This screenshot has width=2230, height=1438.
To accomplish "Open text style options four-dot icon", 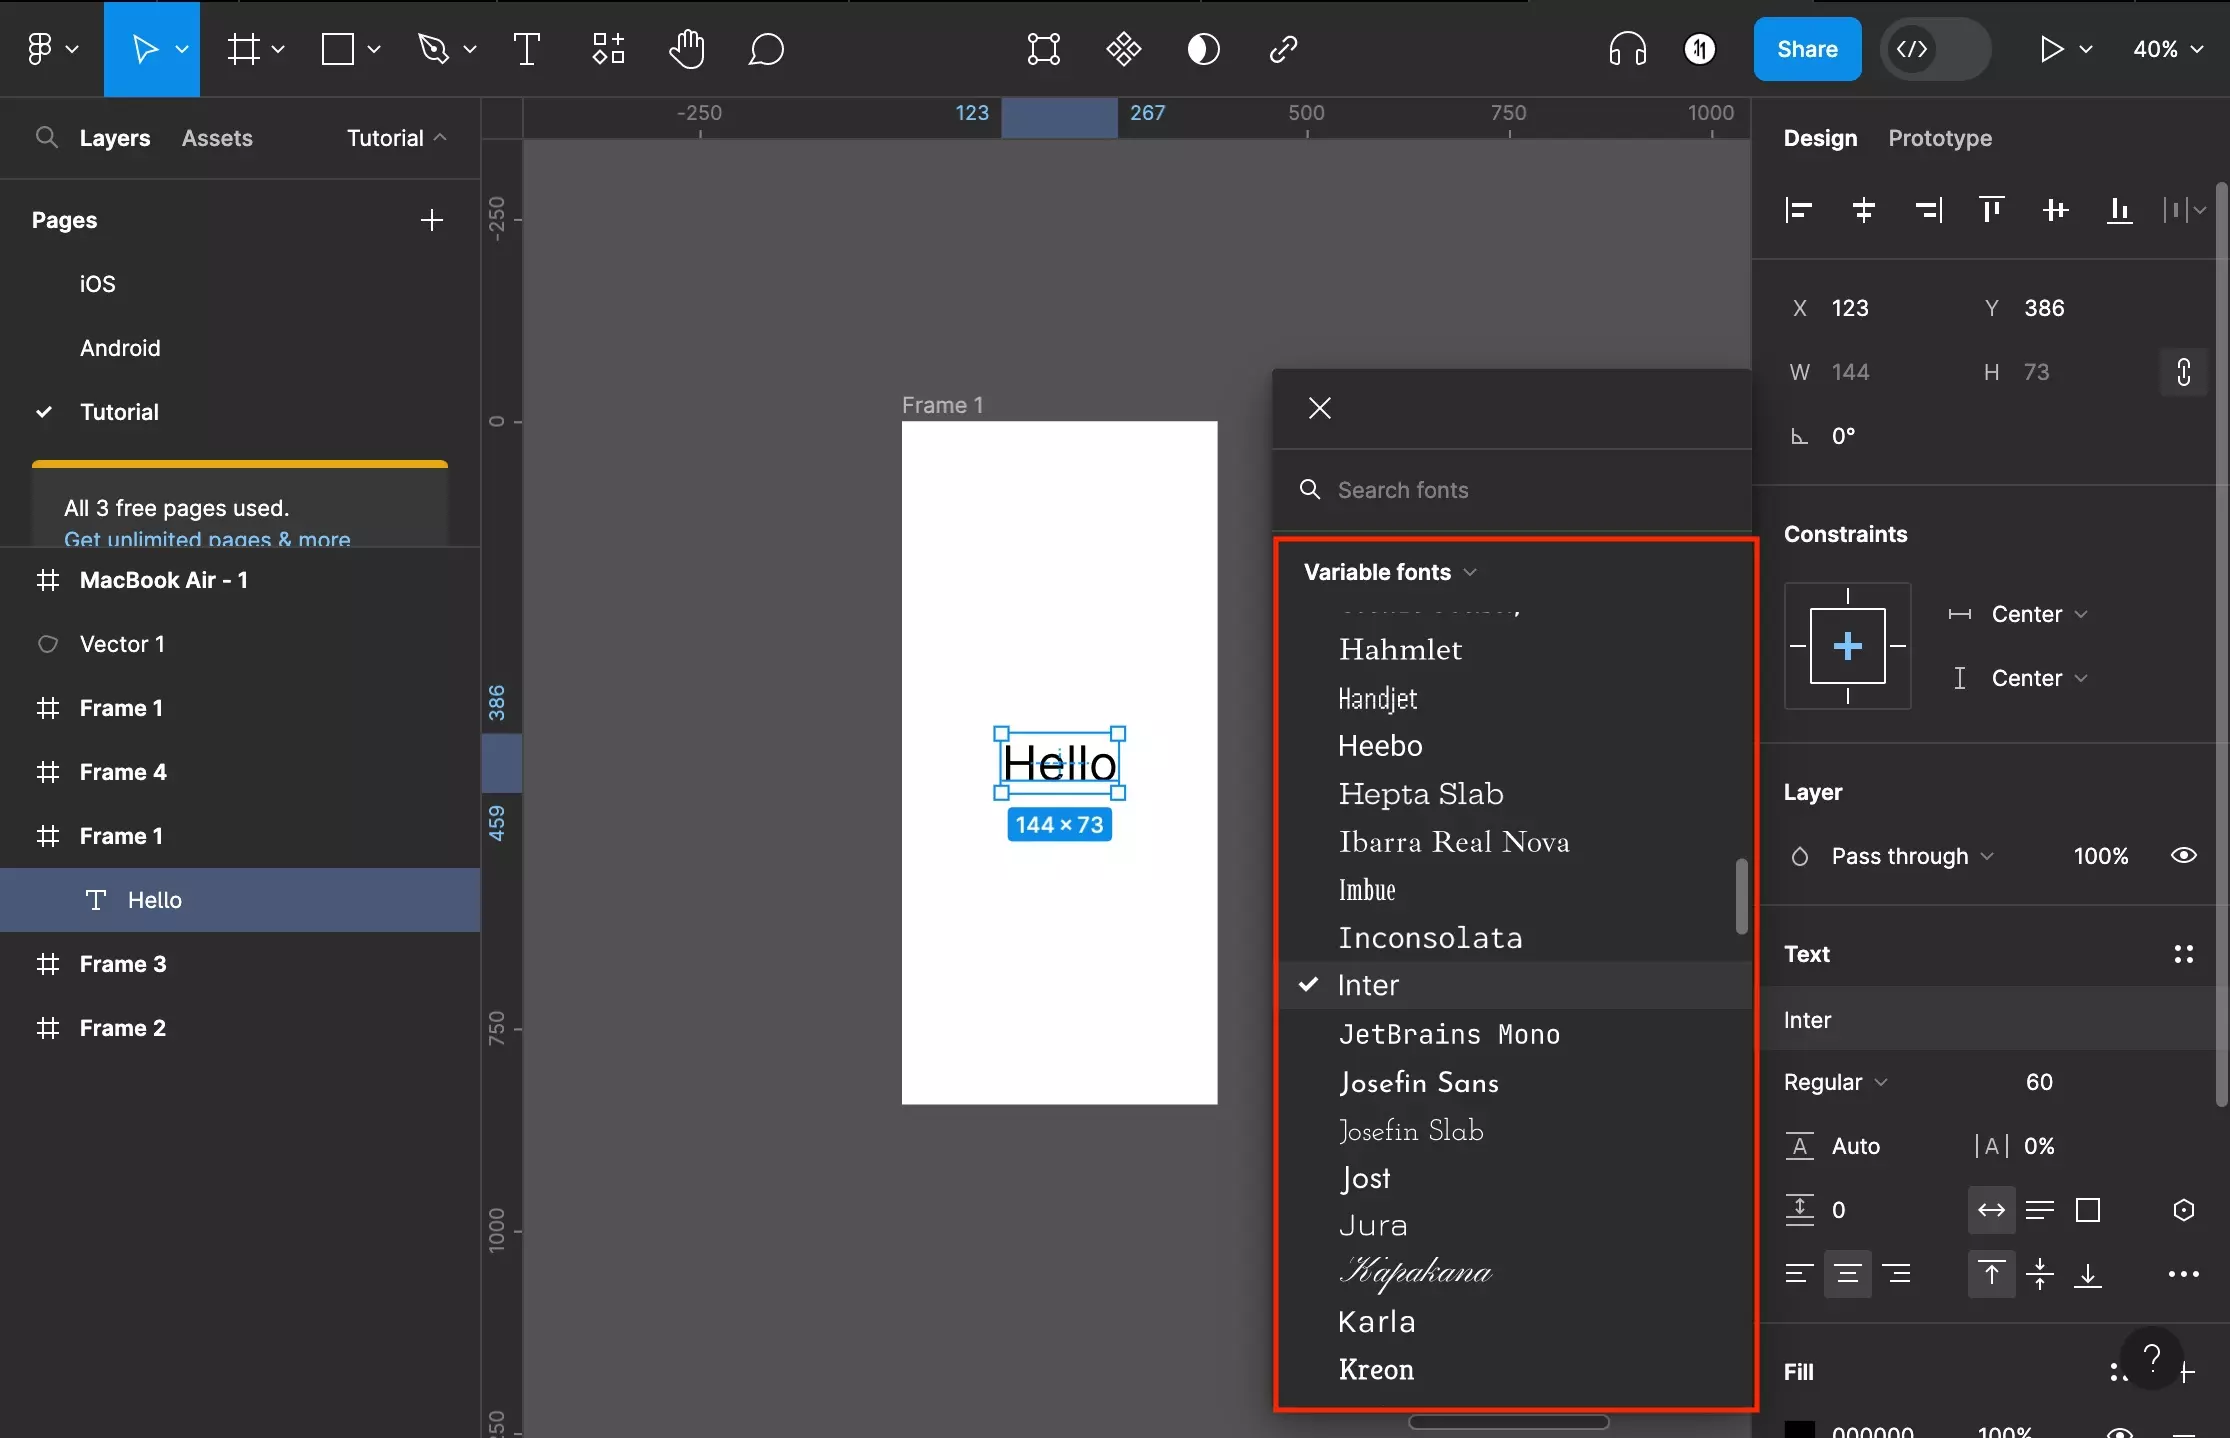I will (x=2184, y=954).
